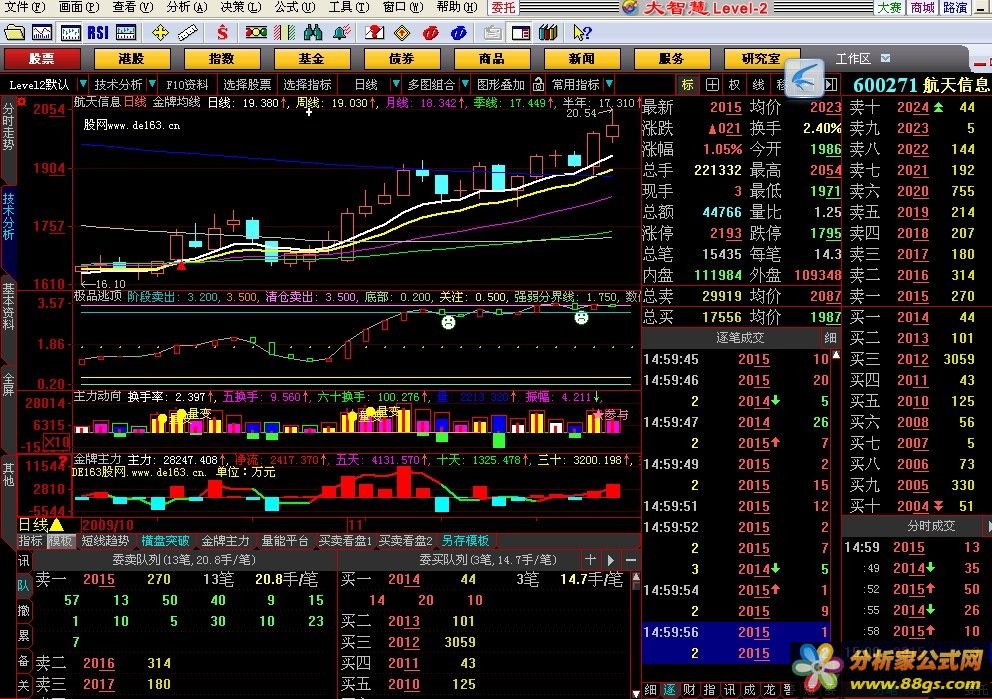Click the 基金 category button
Screen dimensions: 992x699
point(311,59)
